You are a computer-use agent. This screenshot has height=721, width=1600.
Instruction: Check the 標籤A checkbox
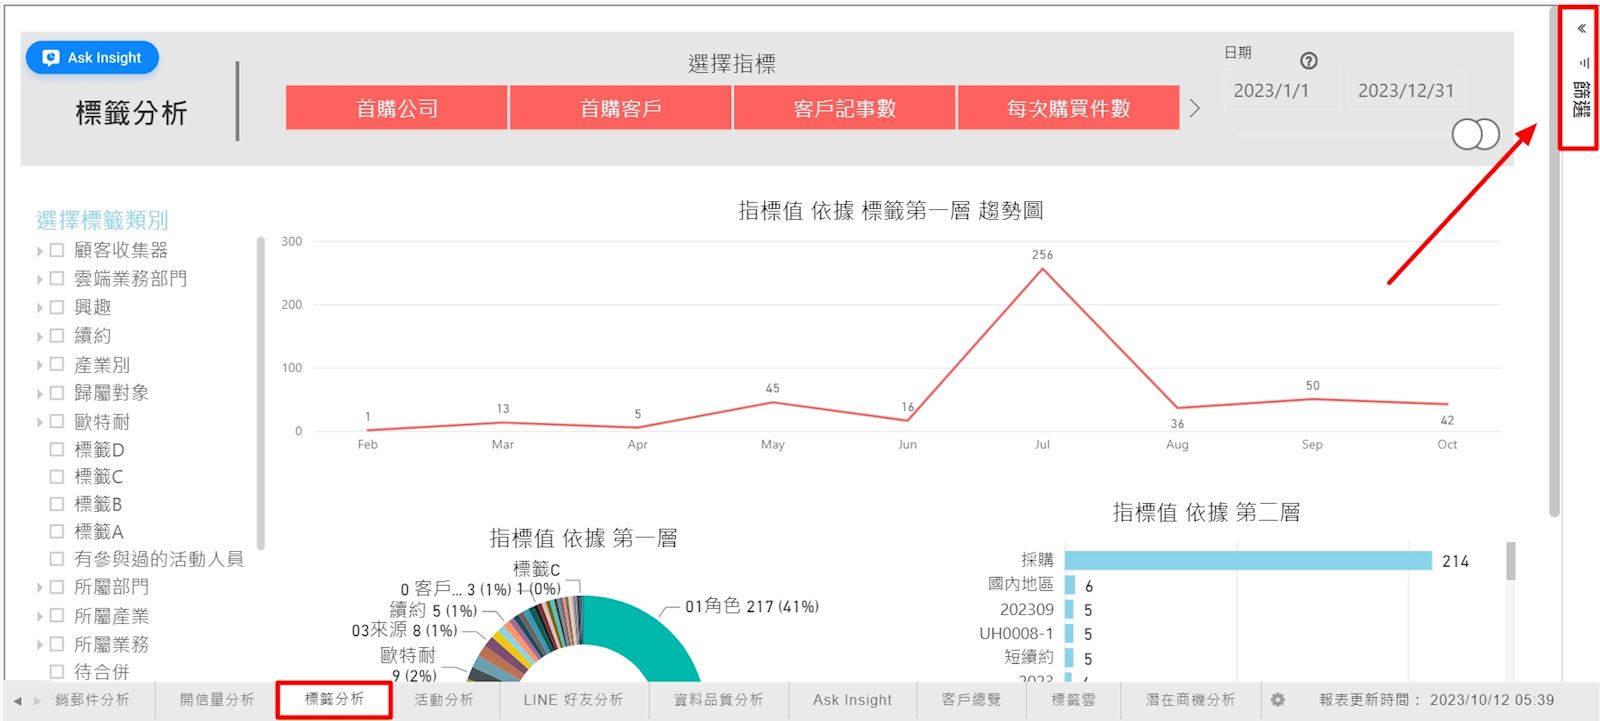[x=57, y=532]
